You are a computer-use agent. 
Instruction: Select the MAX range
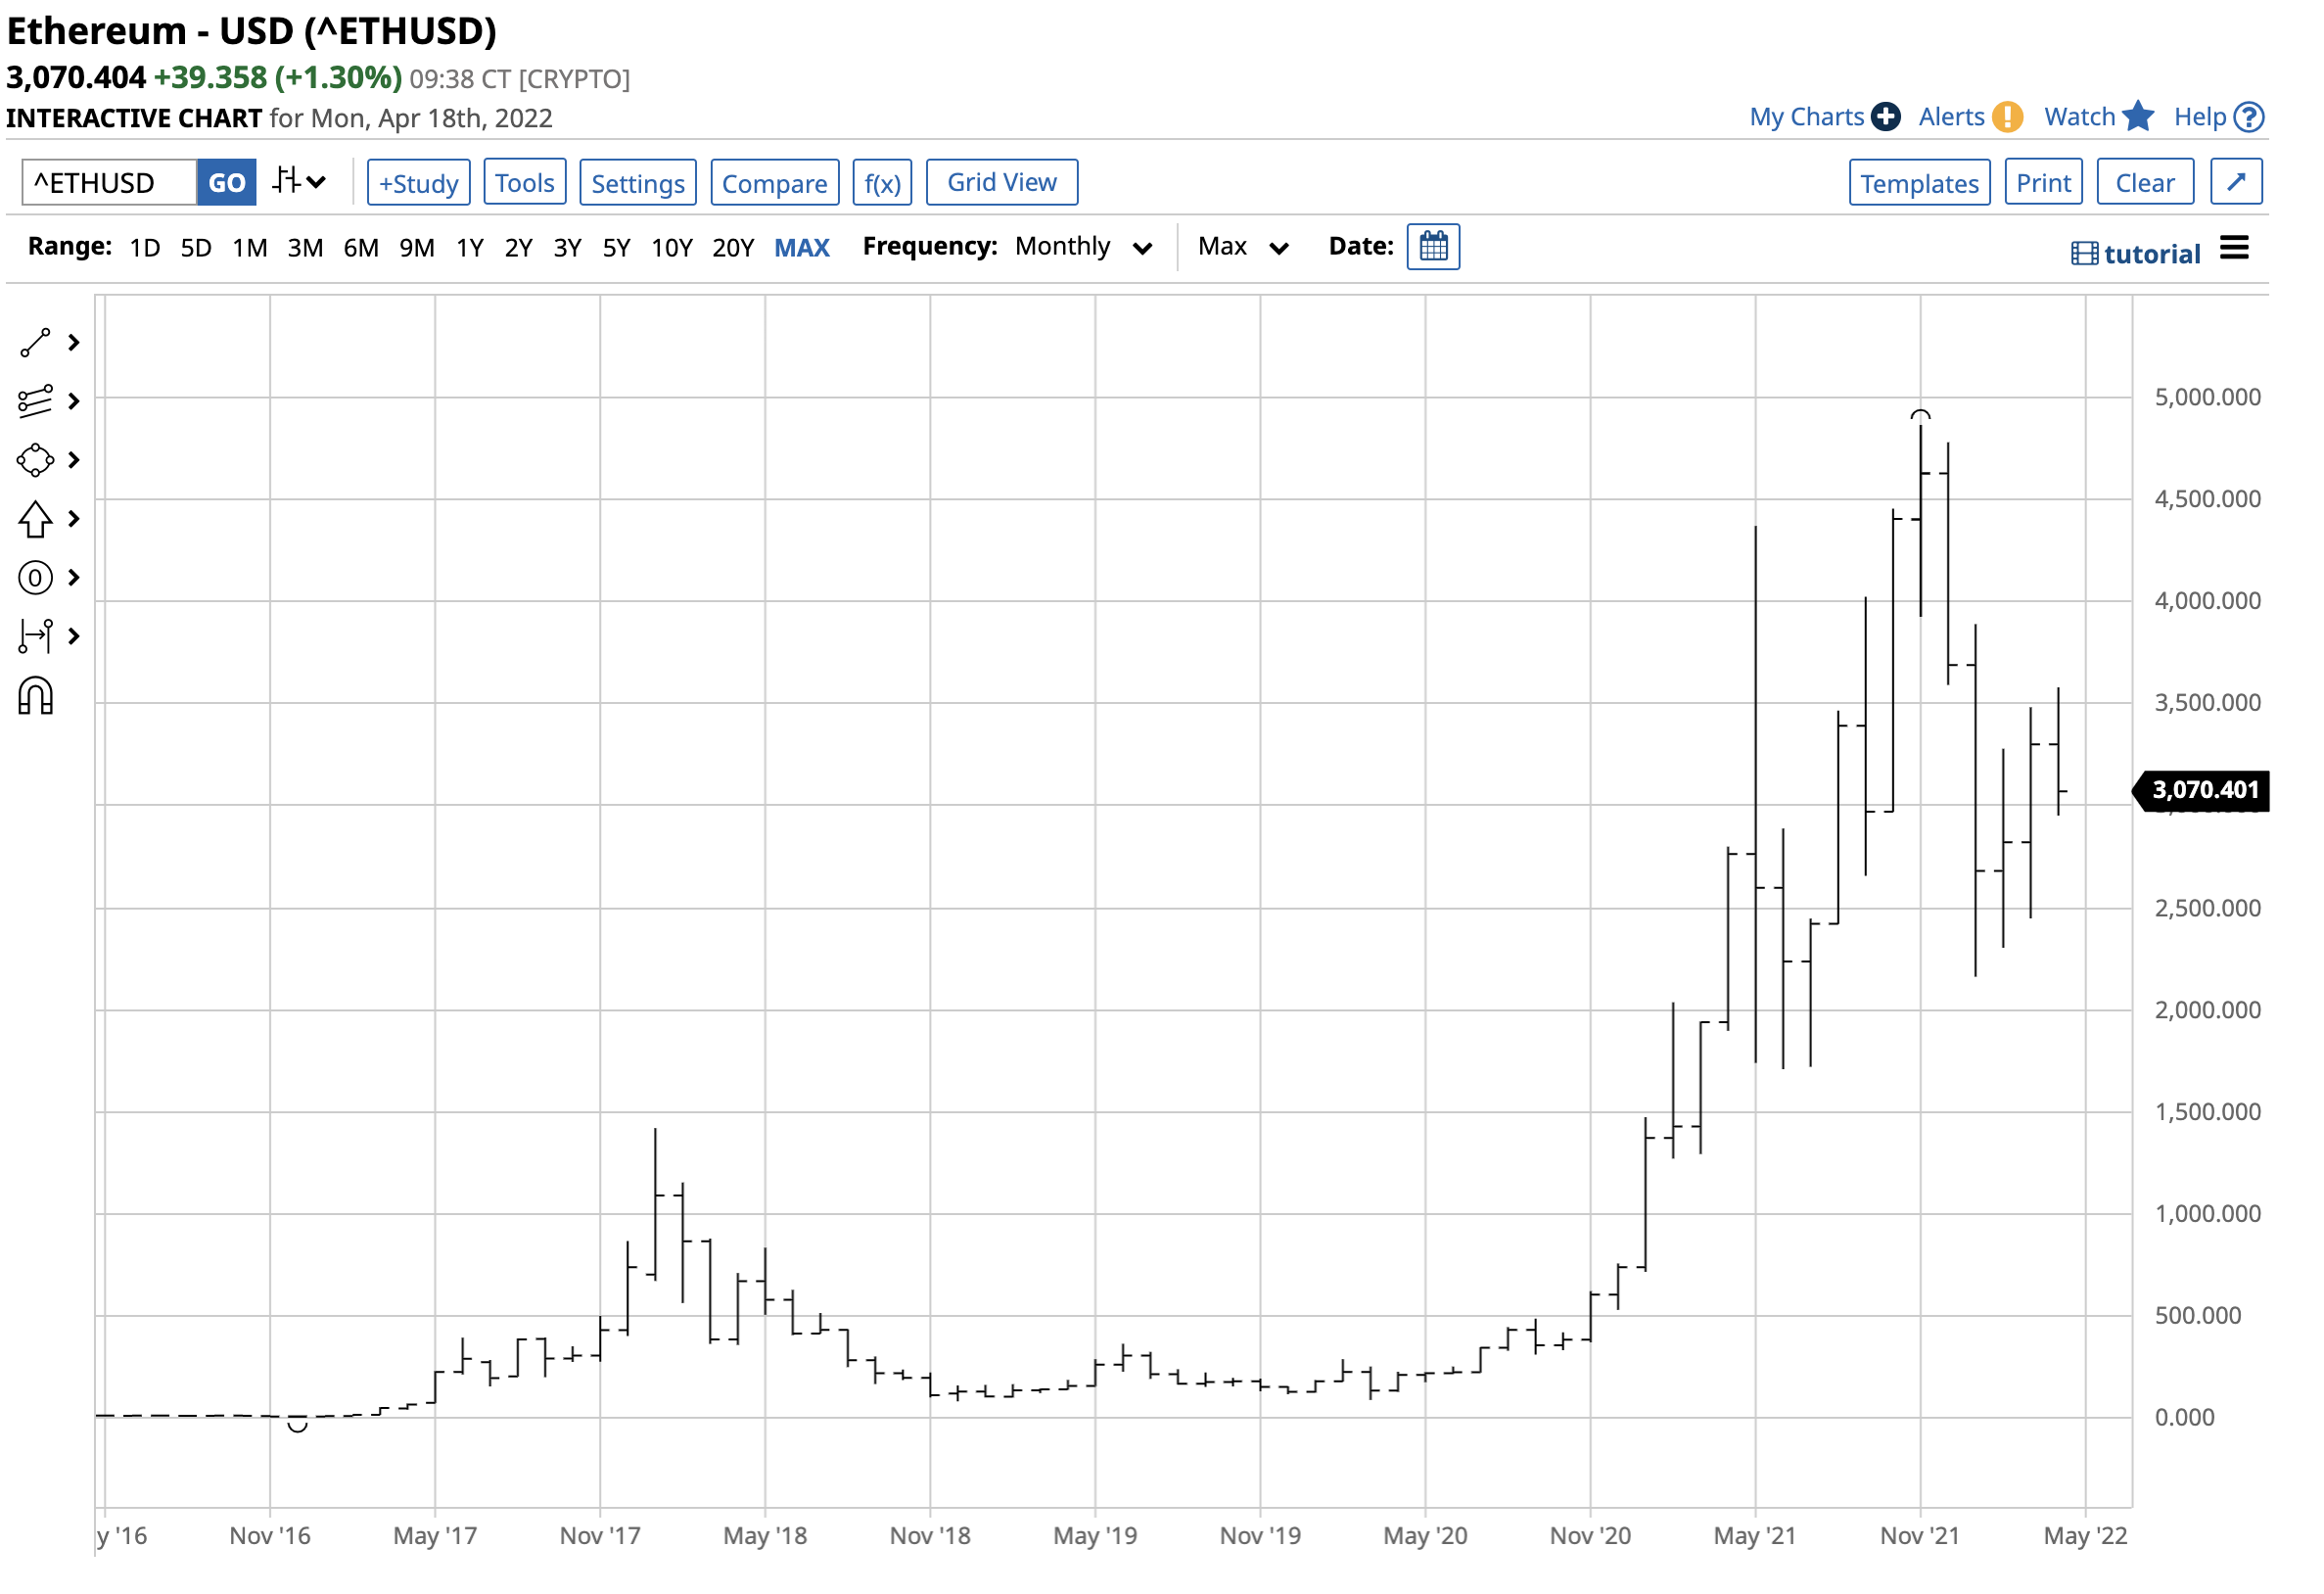pos(802,247)
